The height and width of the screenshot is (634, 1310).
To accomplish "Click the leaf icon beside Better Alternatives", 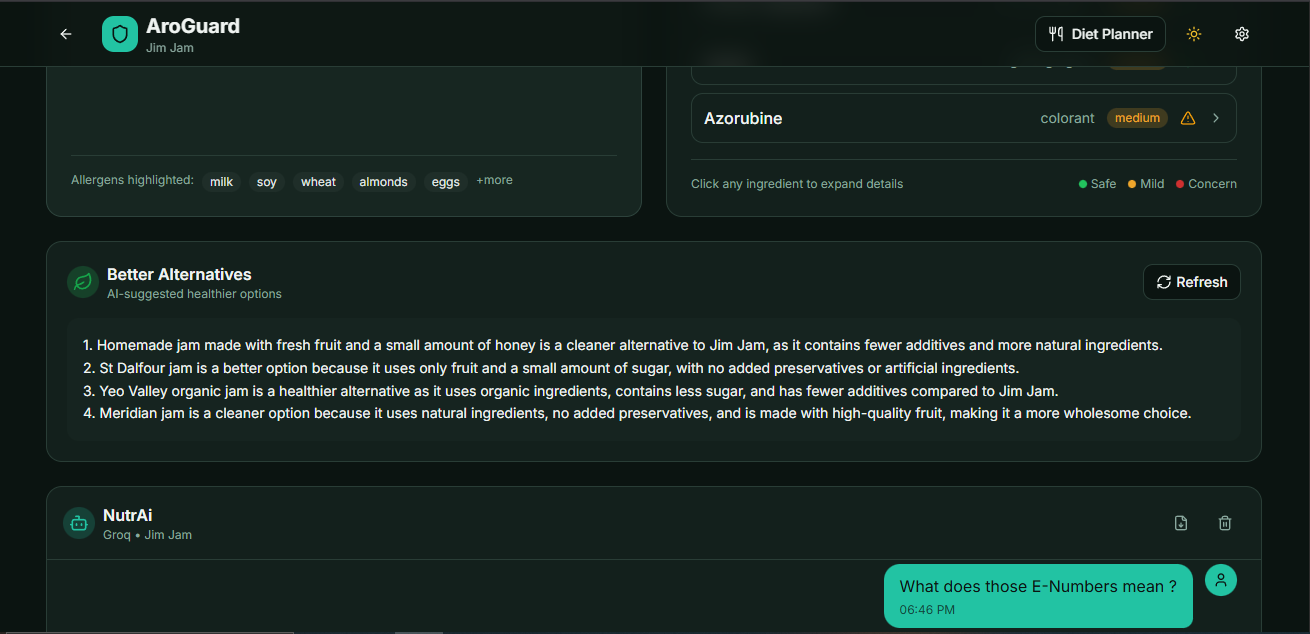I will tap(82, 282).
